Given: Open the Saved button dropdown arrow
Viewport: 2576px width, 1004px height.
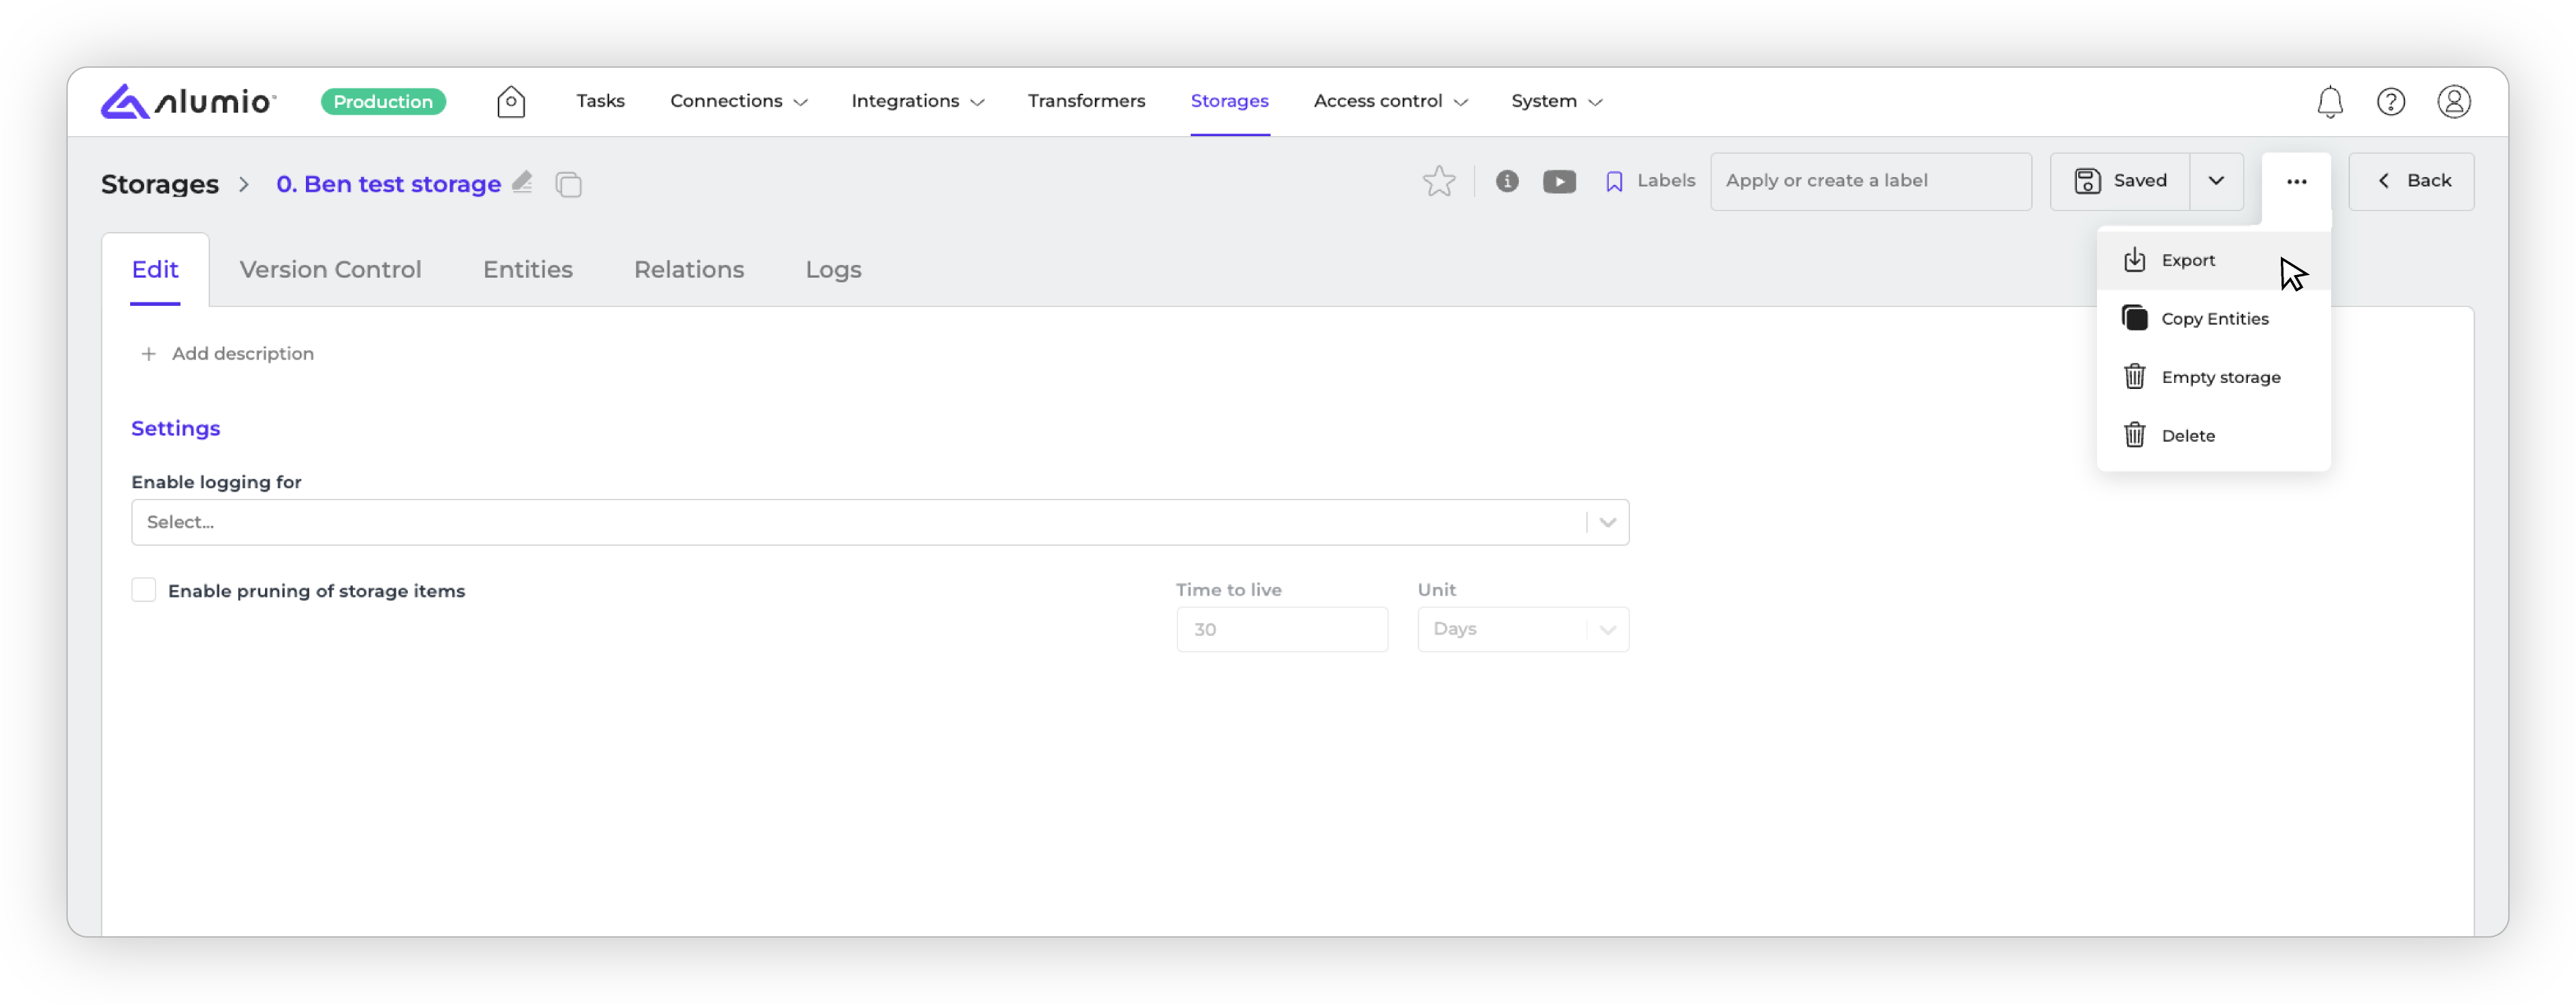Looking at the screenshot, I should coord(2216,181).
